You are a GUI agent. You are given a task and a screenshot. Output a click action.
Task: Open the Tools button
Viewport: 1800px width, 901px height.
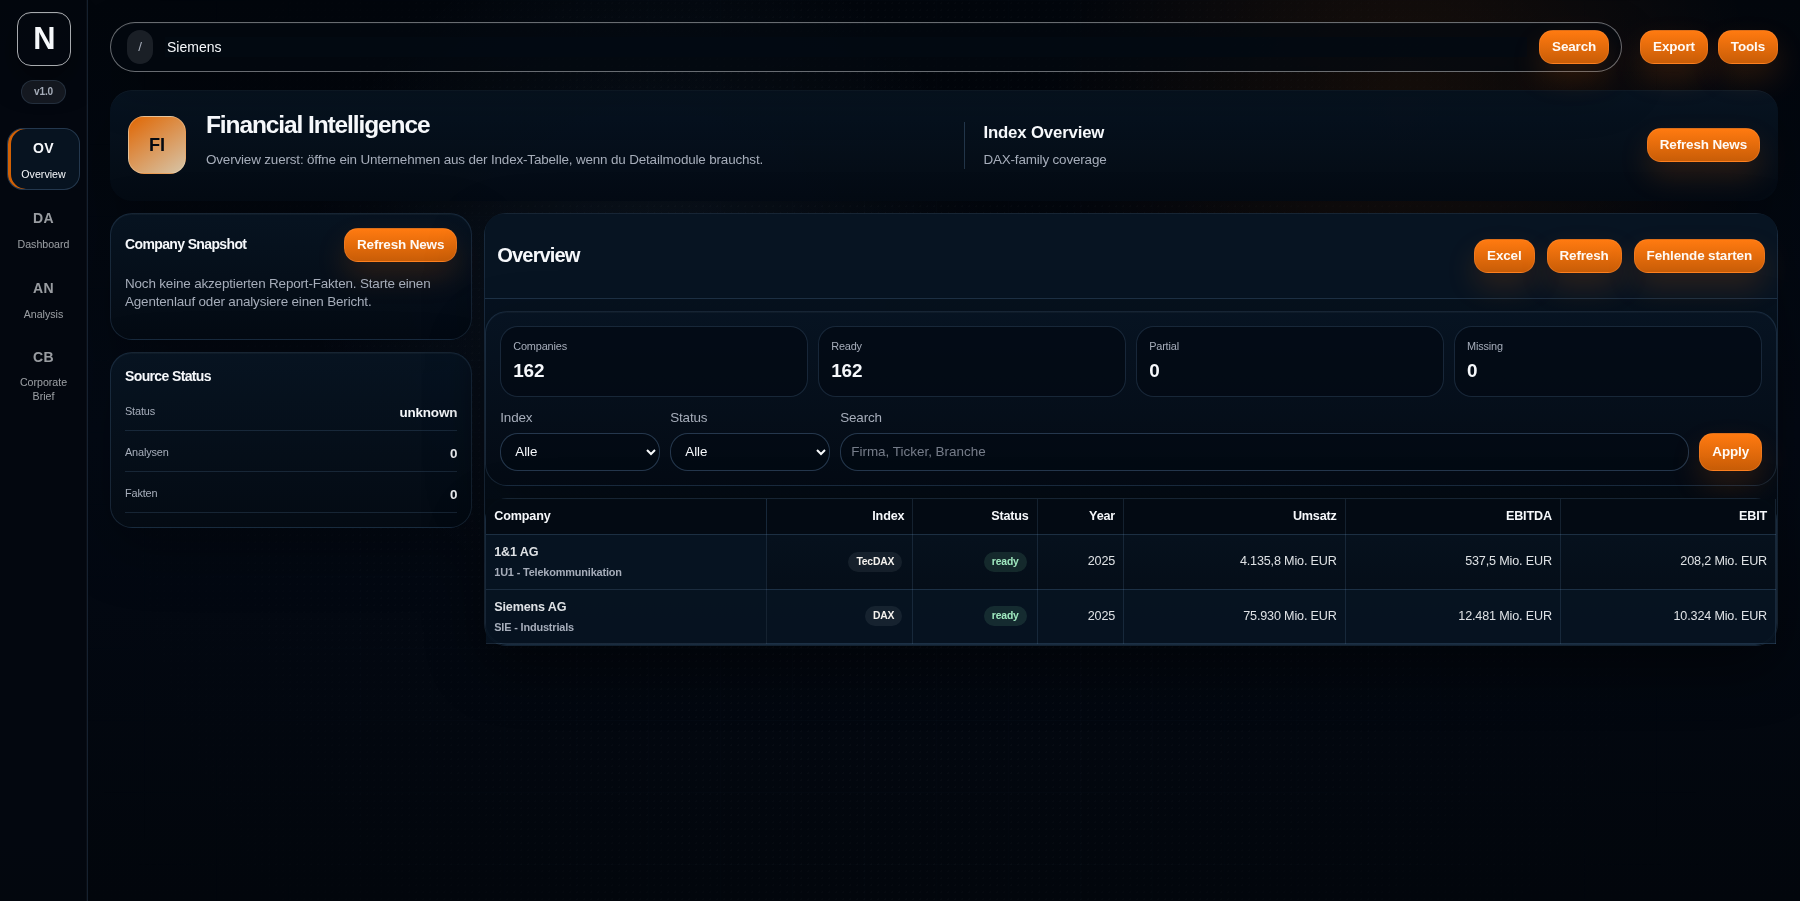(x=1748, y=47)
